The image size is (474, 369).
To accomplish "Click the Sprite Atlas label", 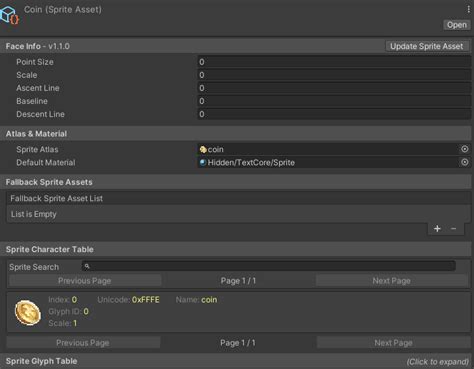I will (x=37, y=149).
